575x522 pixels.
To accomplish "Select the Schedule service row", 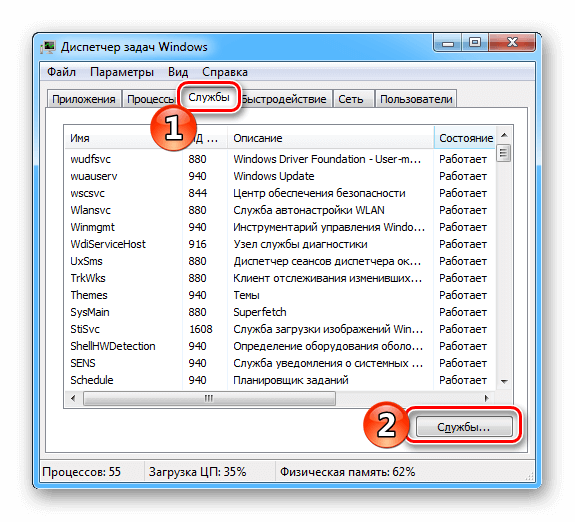I will tap(281, 380).
